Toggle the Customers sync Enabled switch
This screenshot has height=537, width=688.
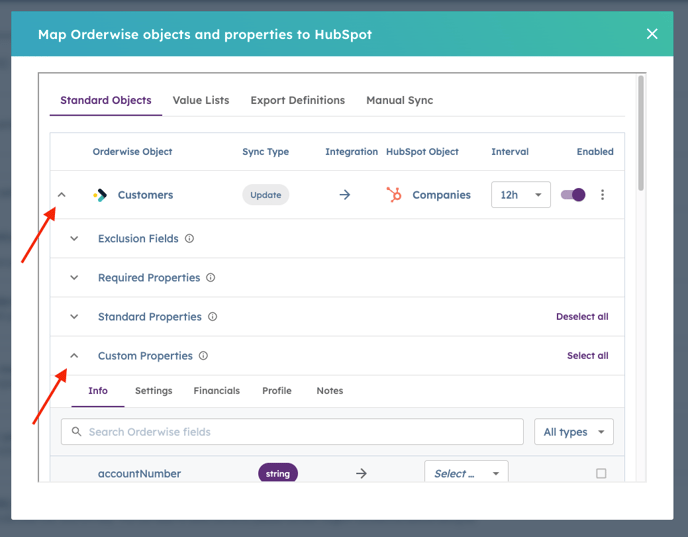tap(573, 194)
